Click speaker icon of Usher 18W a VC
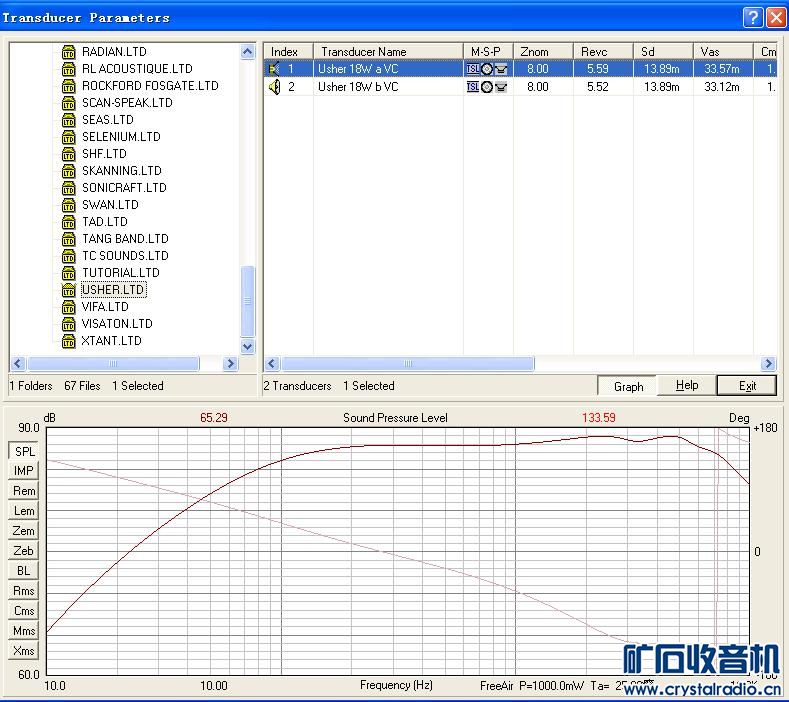This screenshot has height=702, width=789. pos(274,69)
